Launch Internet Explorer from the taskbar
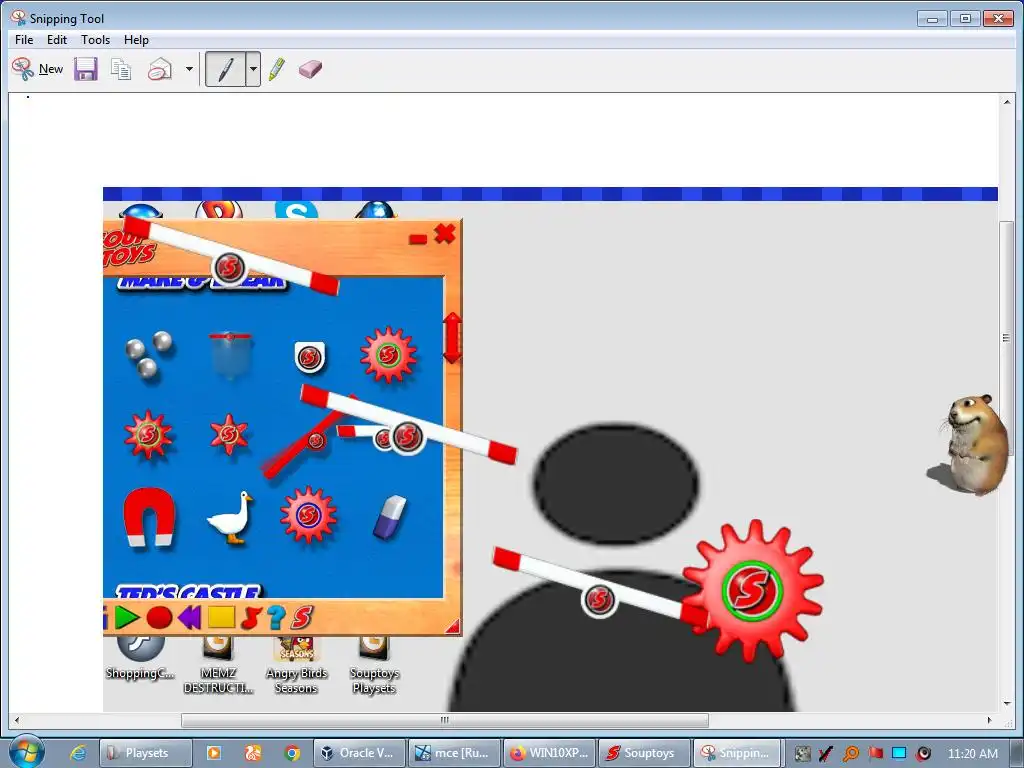This screenshot has height=768, width=1024. [78, 753]
